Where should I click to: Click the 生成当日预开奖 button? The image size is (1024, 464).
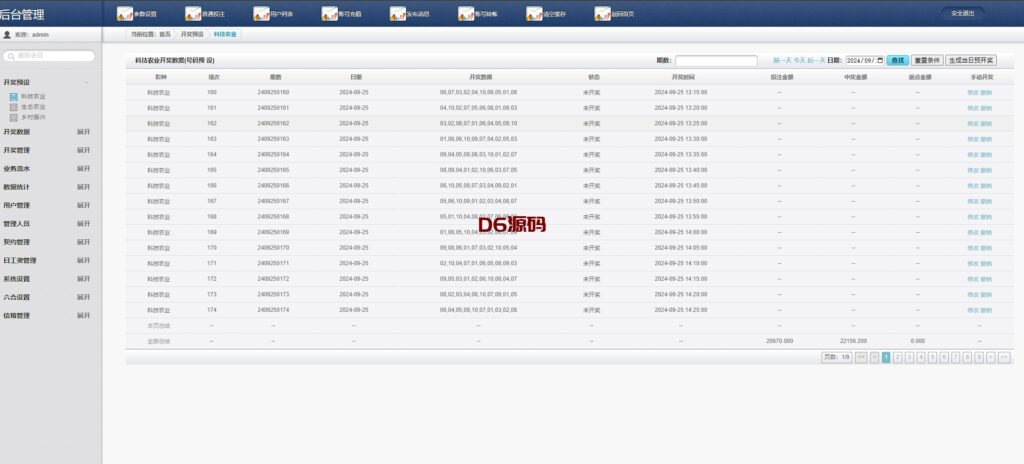tap(971, 60)
